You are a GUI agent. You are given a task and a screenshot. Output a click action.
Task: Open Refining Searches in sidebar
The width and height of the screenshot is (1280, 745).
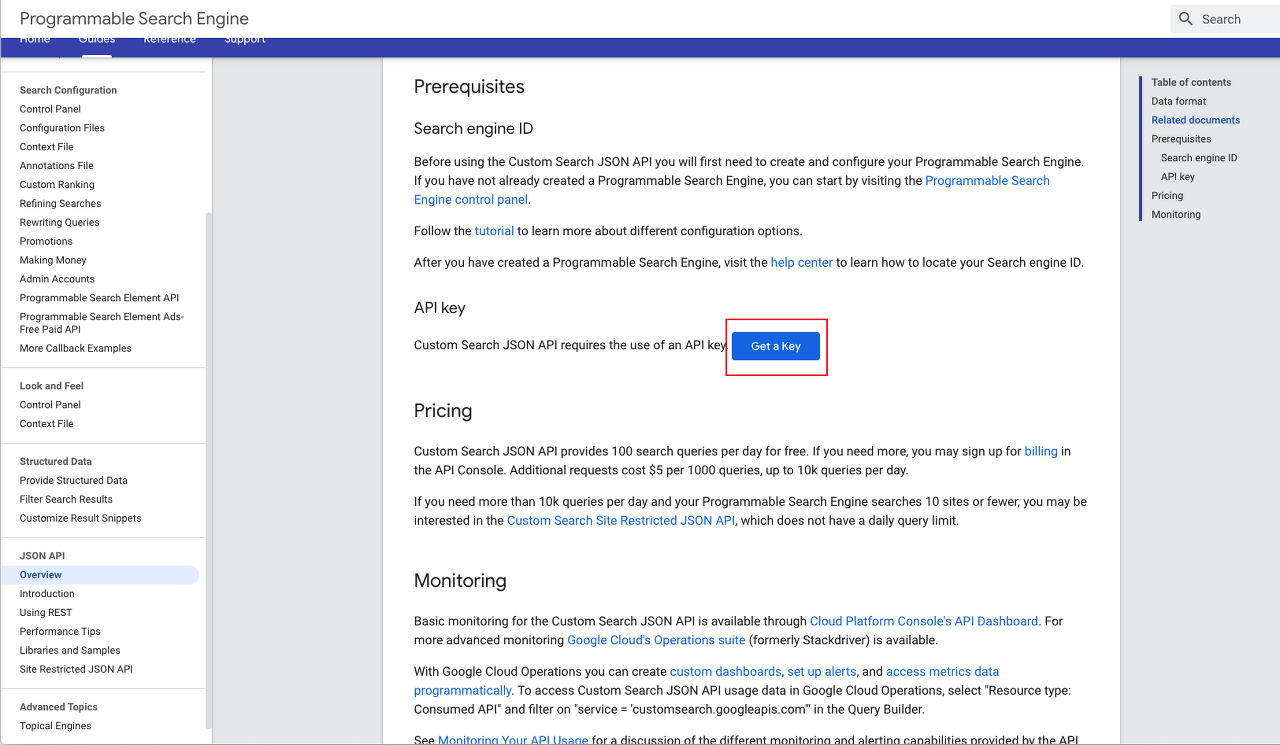[x=60, y=204]
